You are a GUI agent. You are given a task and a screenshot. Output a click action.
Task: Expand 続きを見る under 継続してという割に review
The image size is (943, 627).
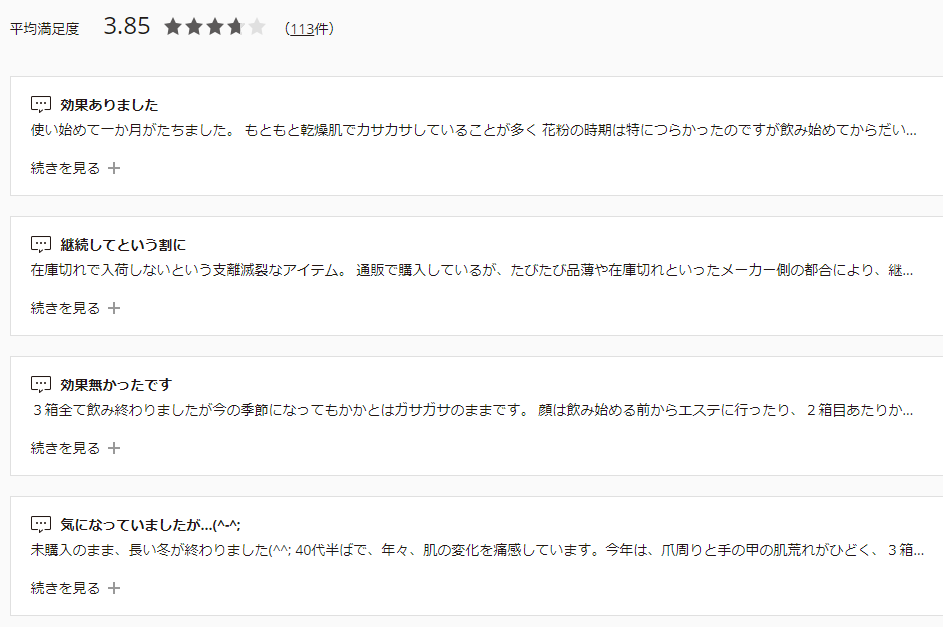(x=75, y=308)
